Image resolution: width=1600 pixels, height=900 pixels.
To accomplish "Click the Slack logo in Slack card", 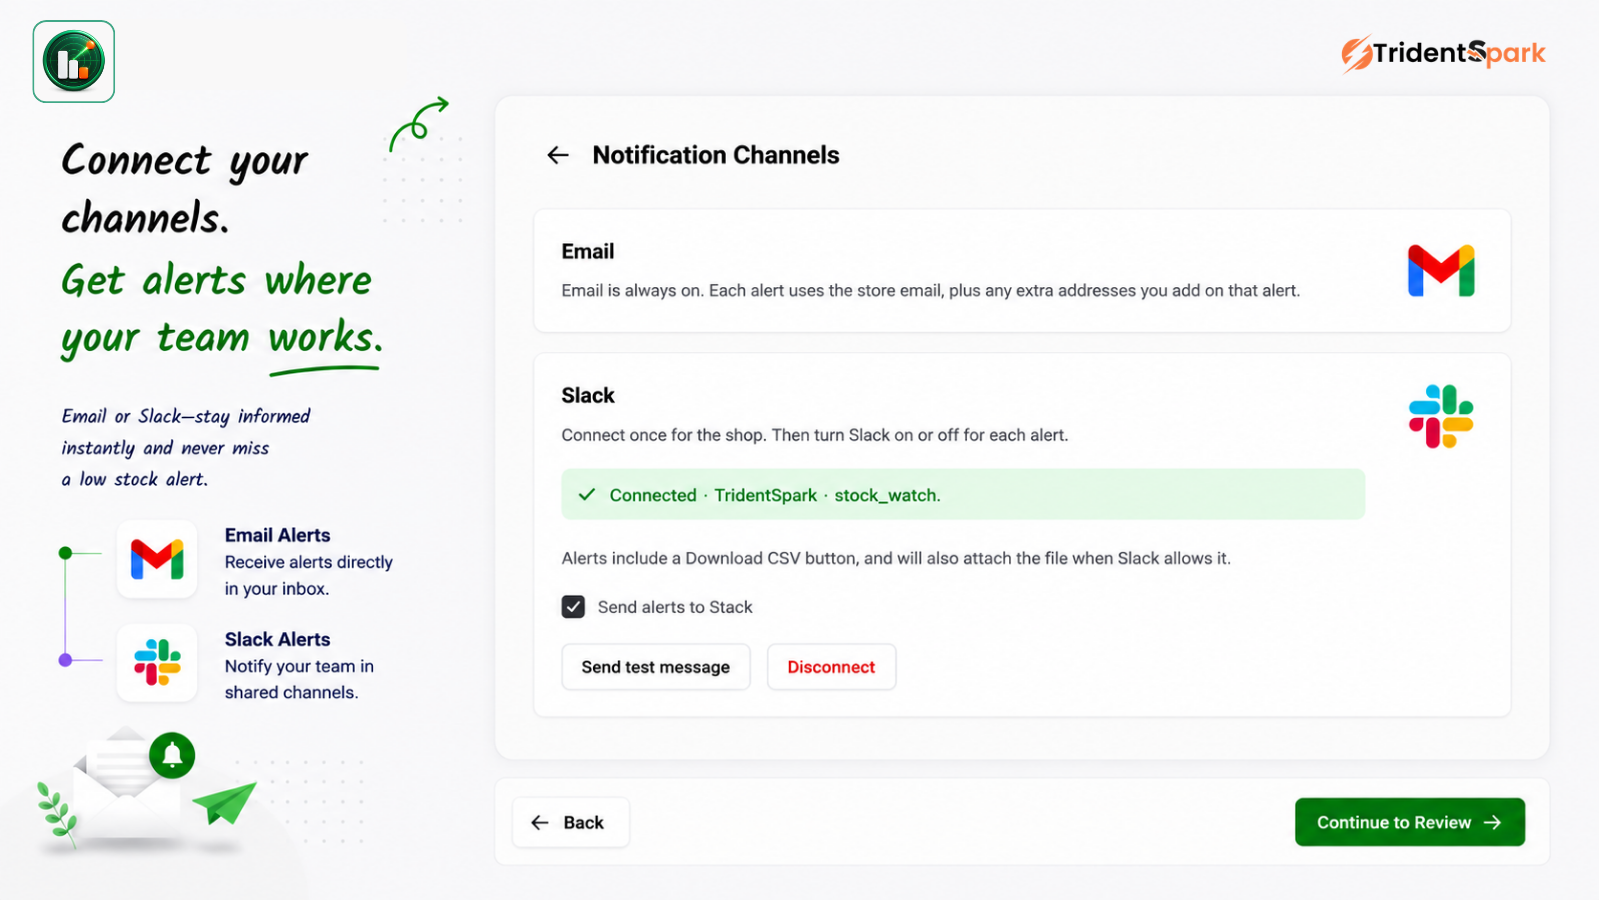I will pyautogui.click(x=1441, y=416).
